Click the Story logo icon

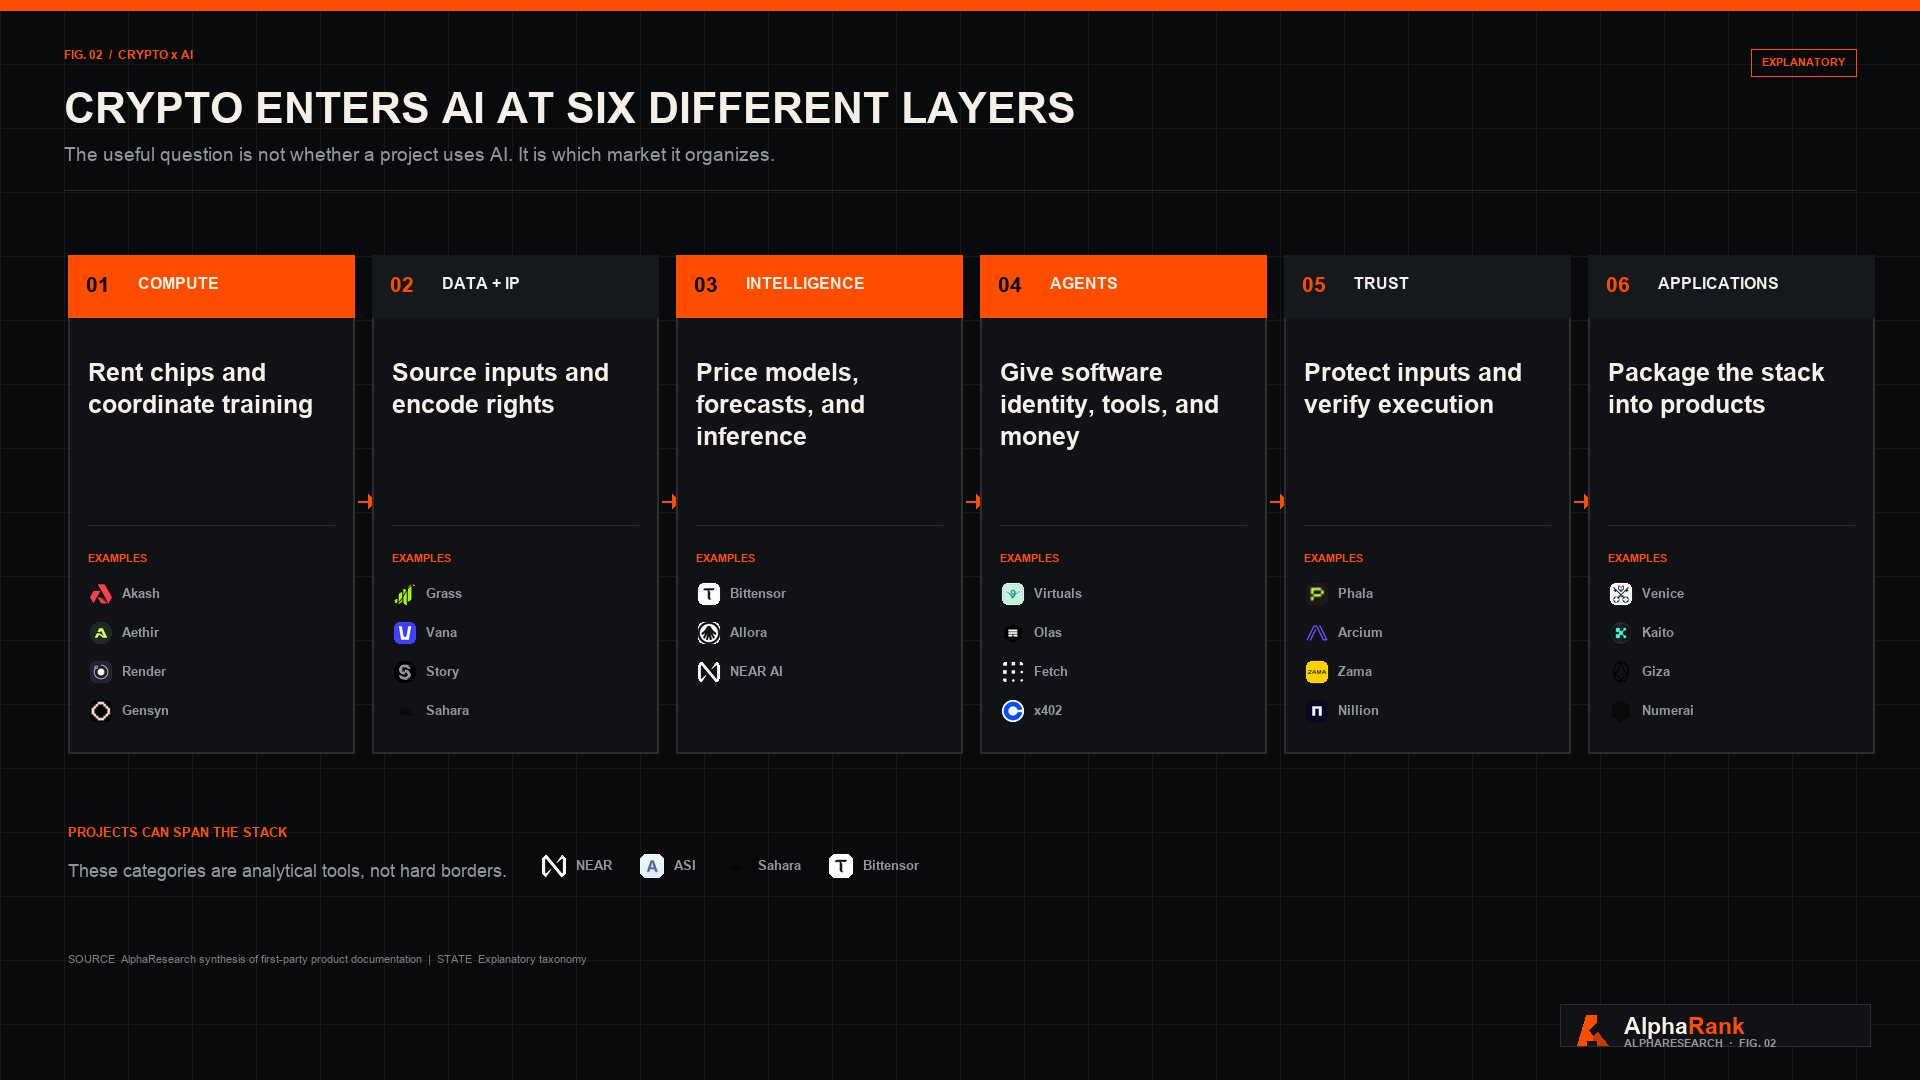[x=405, y=672]
